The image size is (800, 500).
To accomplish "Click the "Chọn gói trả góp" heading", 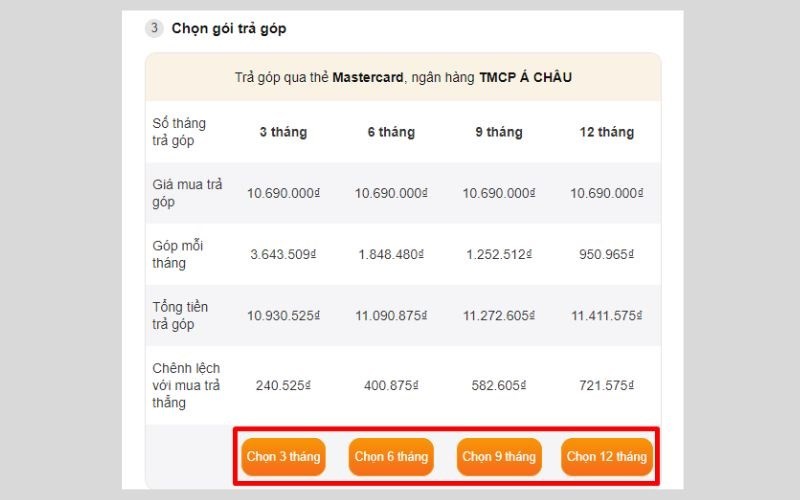I will [x=229, y=28].
